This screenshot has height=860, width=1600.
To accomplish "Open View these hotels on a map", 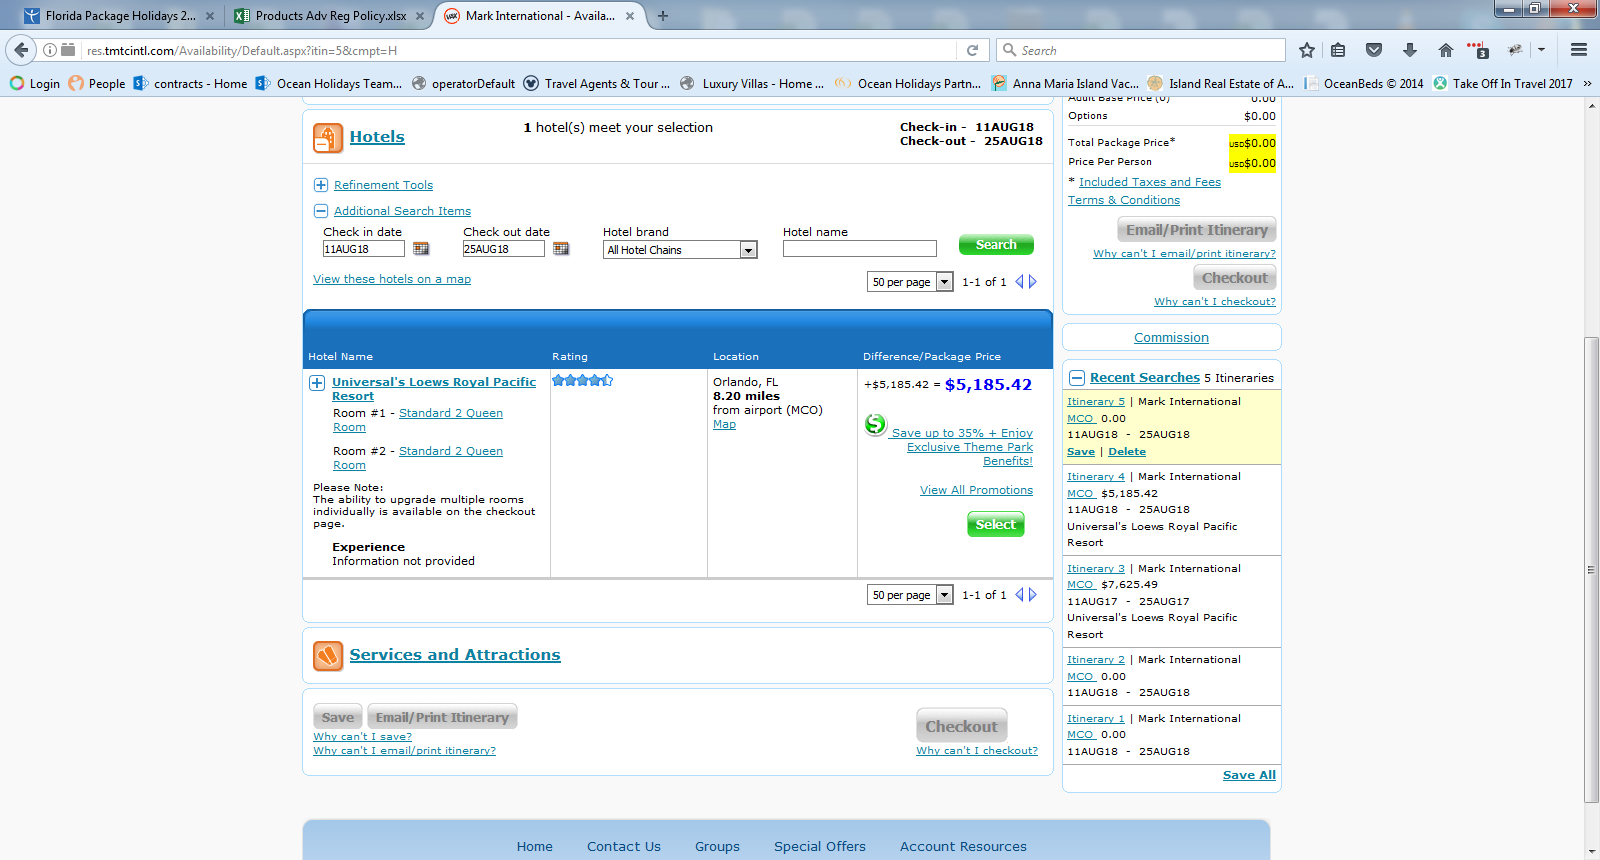I will 392,279.
